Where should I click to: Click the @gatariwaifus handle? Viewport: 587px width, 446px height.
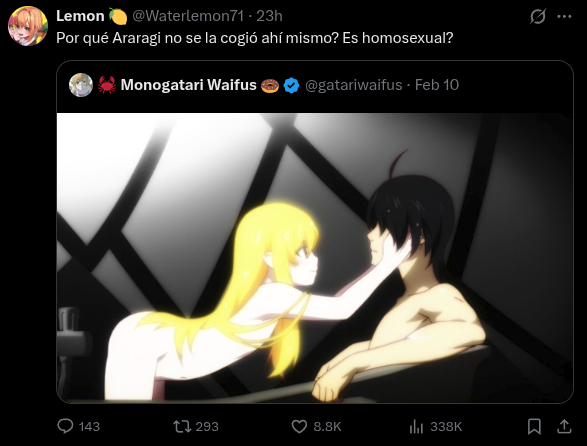click(x=354, y=85)
